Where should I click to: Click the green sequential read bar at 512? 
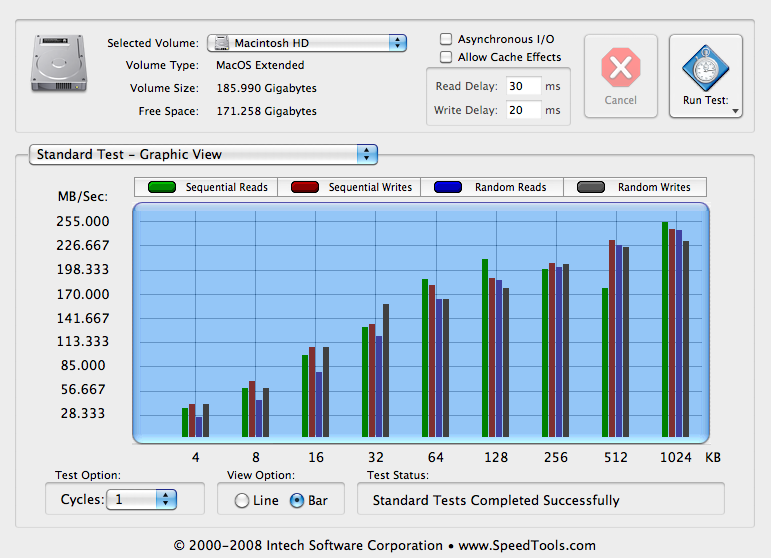605,363
